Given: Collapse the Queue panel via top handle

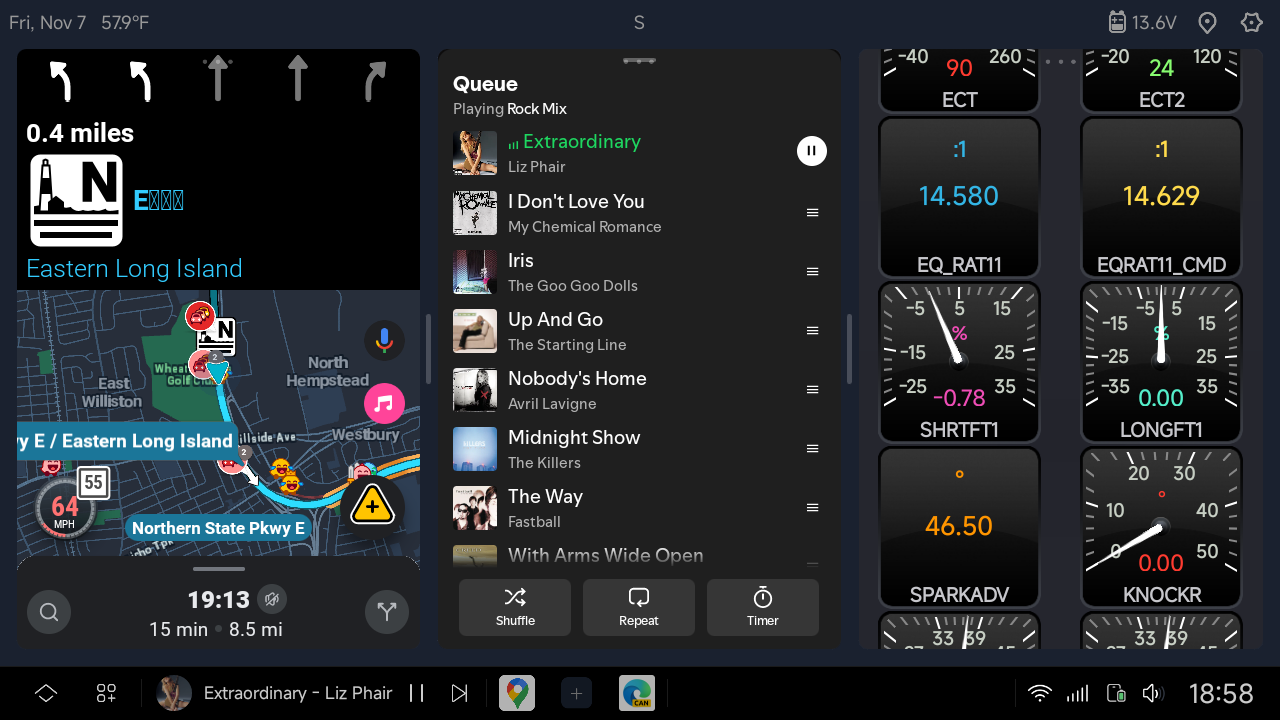Looking at the screenshot, I should pyautogui.click(x=639, y=61).
